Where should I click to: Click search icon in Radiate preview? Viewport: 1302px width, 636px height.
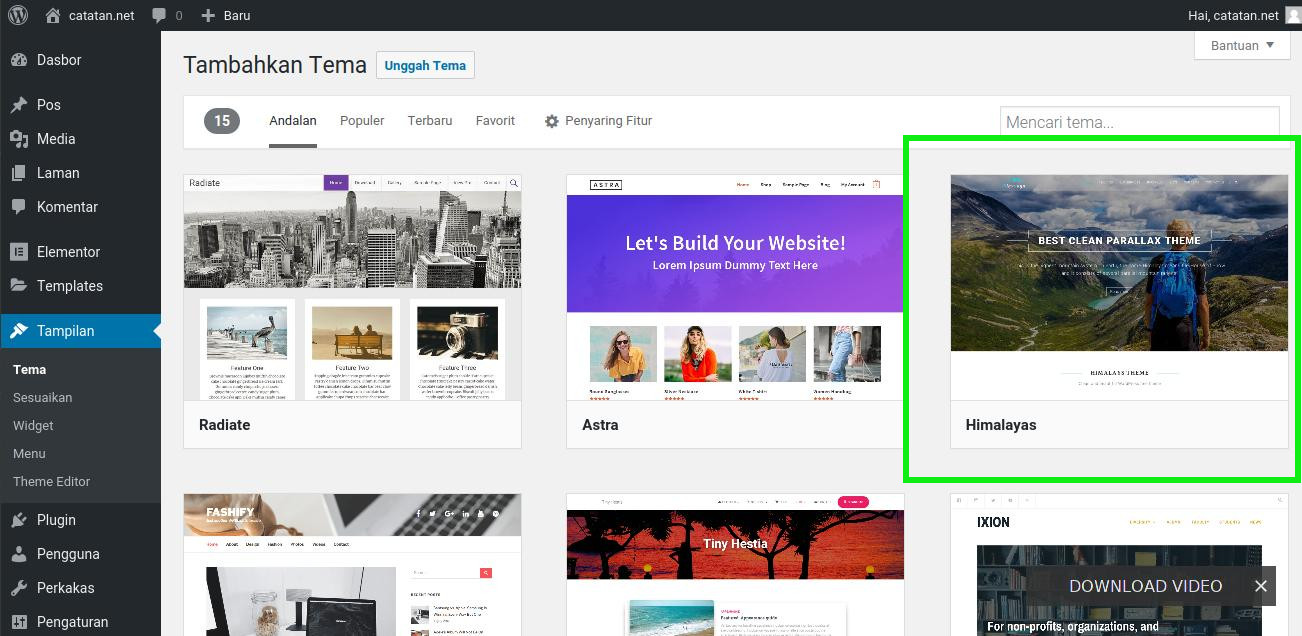[x=514, y=183]
